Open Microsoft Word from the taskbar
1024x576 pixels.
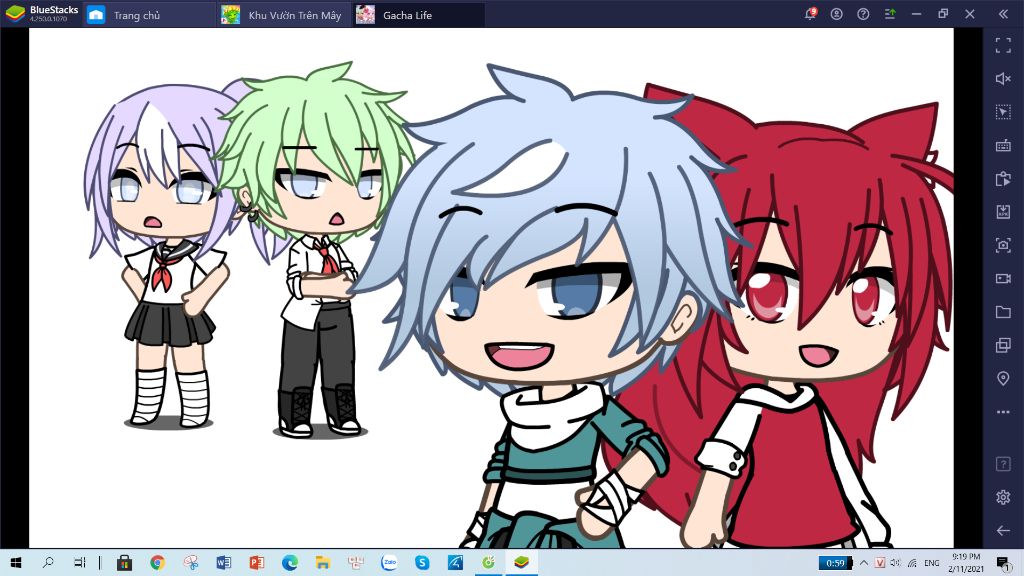(223, 562)
